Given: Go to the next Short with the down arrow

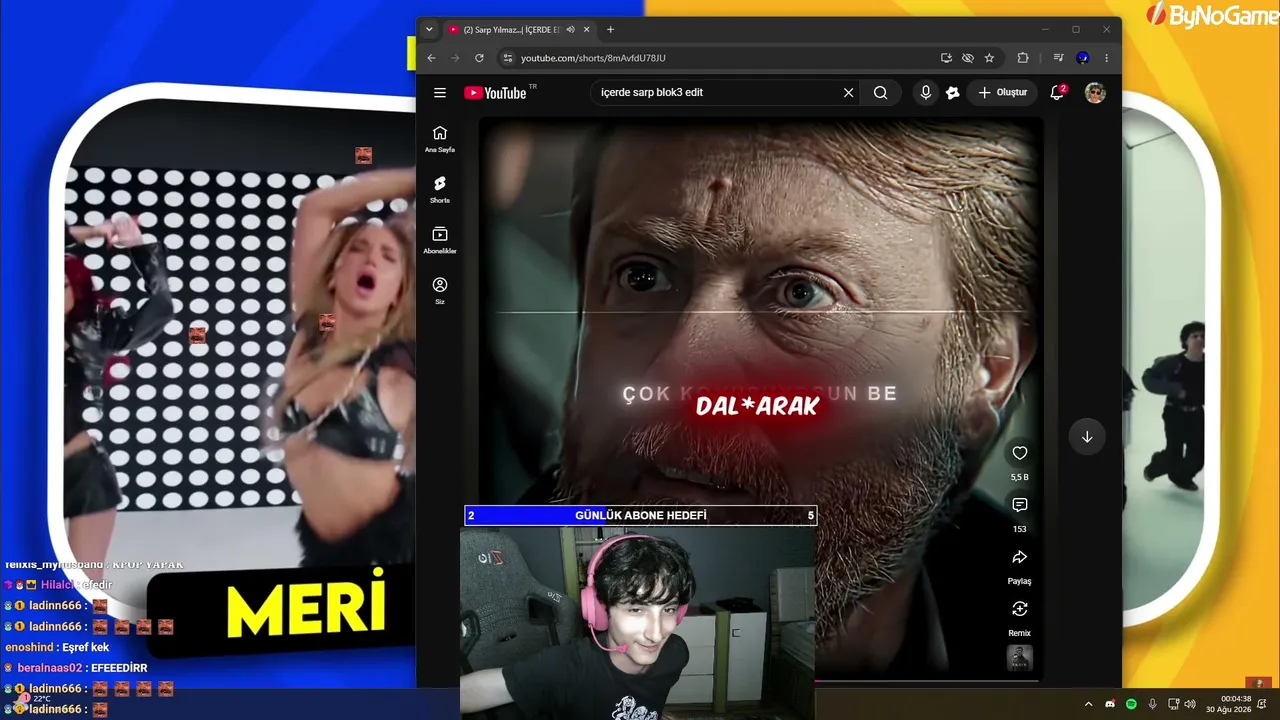Looking at the screenshot, I should coord(1087,437).
